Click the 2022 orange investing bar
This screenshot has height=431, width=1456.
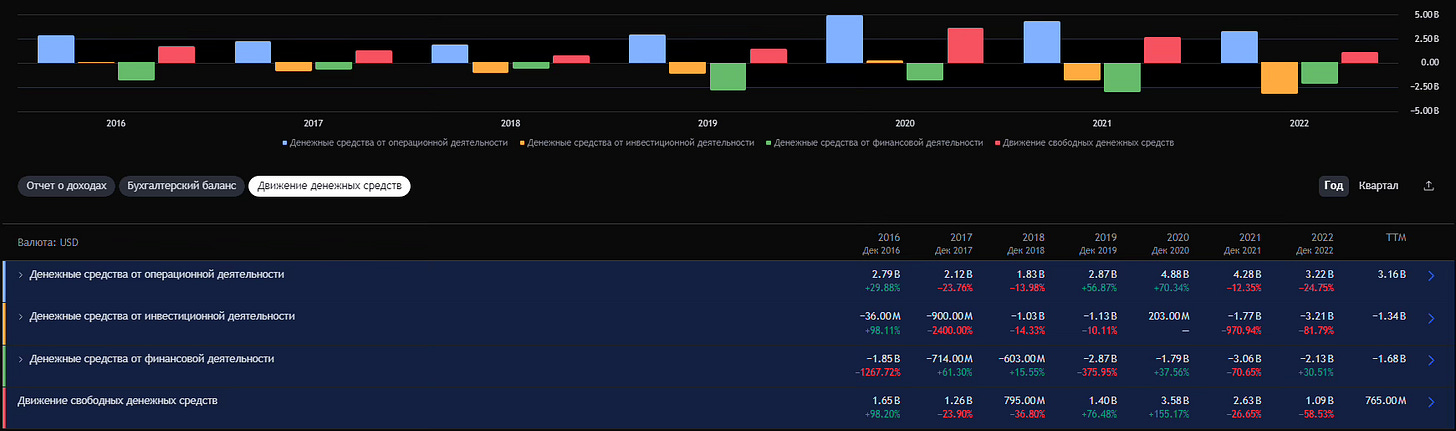tap(1279, 78)
